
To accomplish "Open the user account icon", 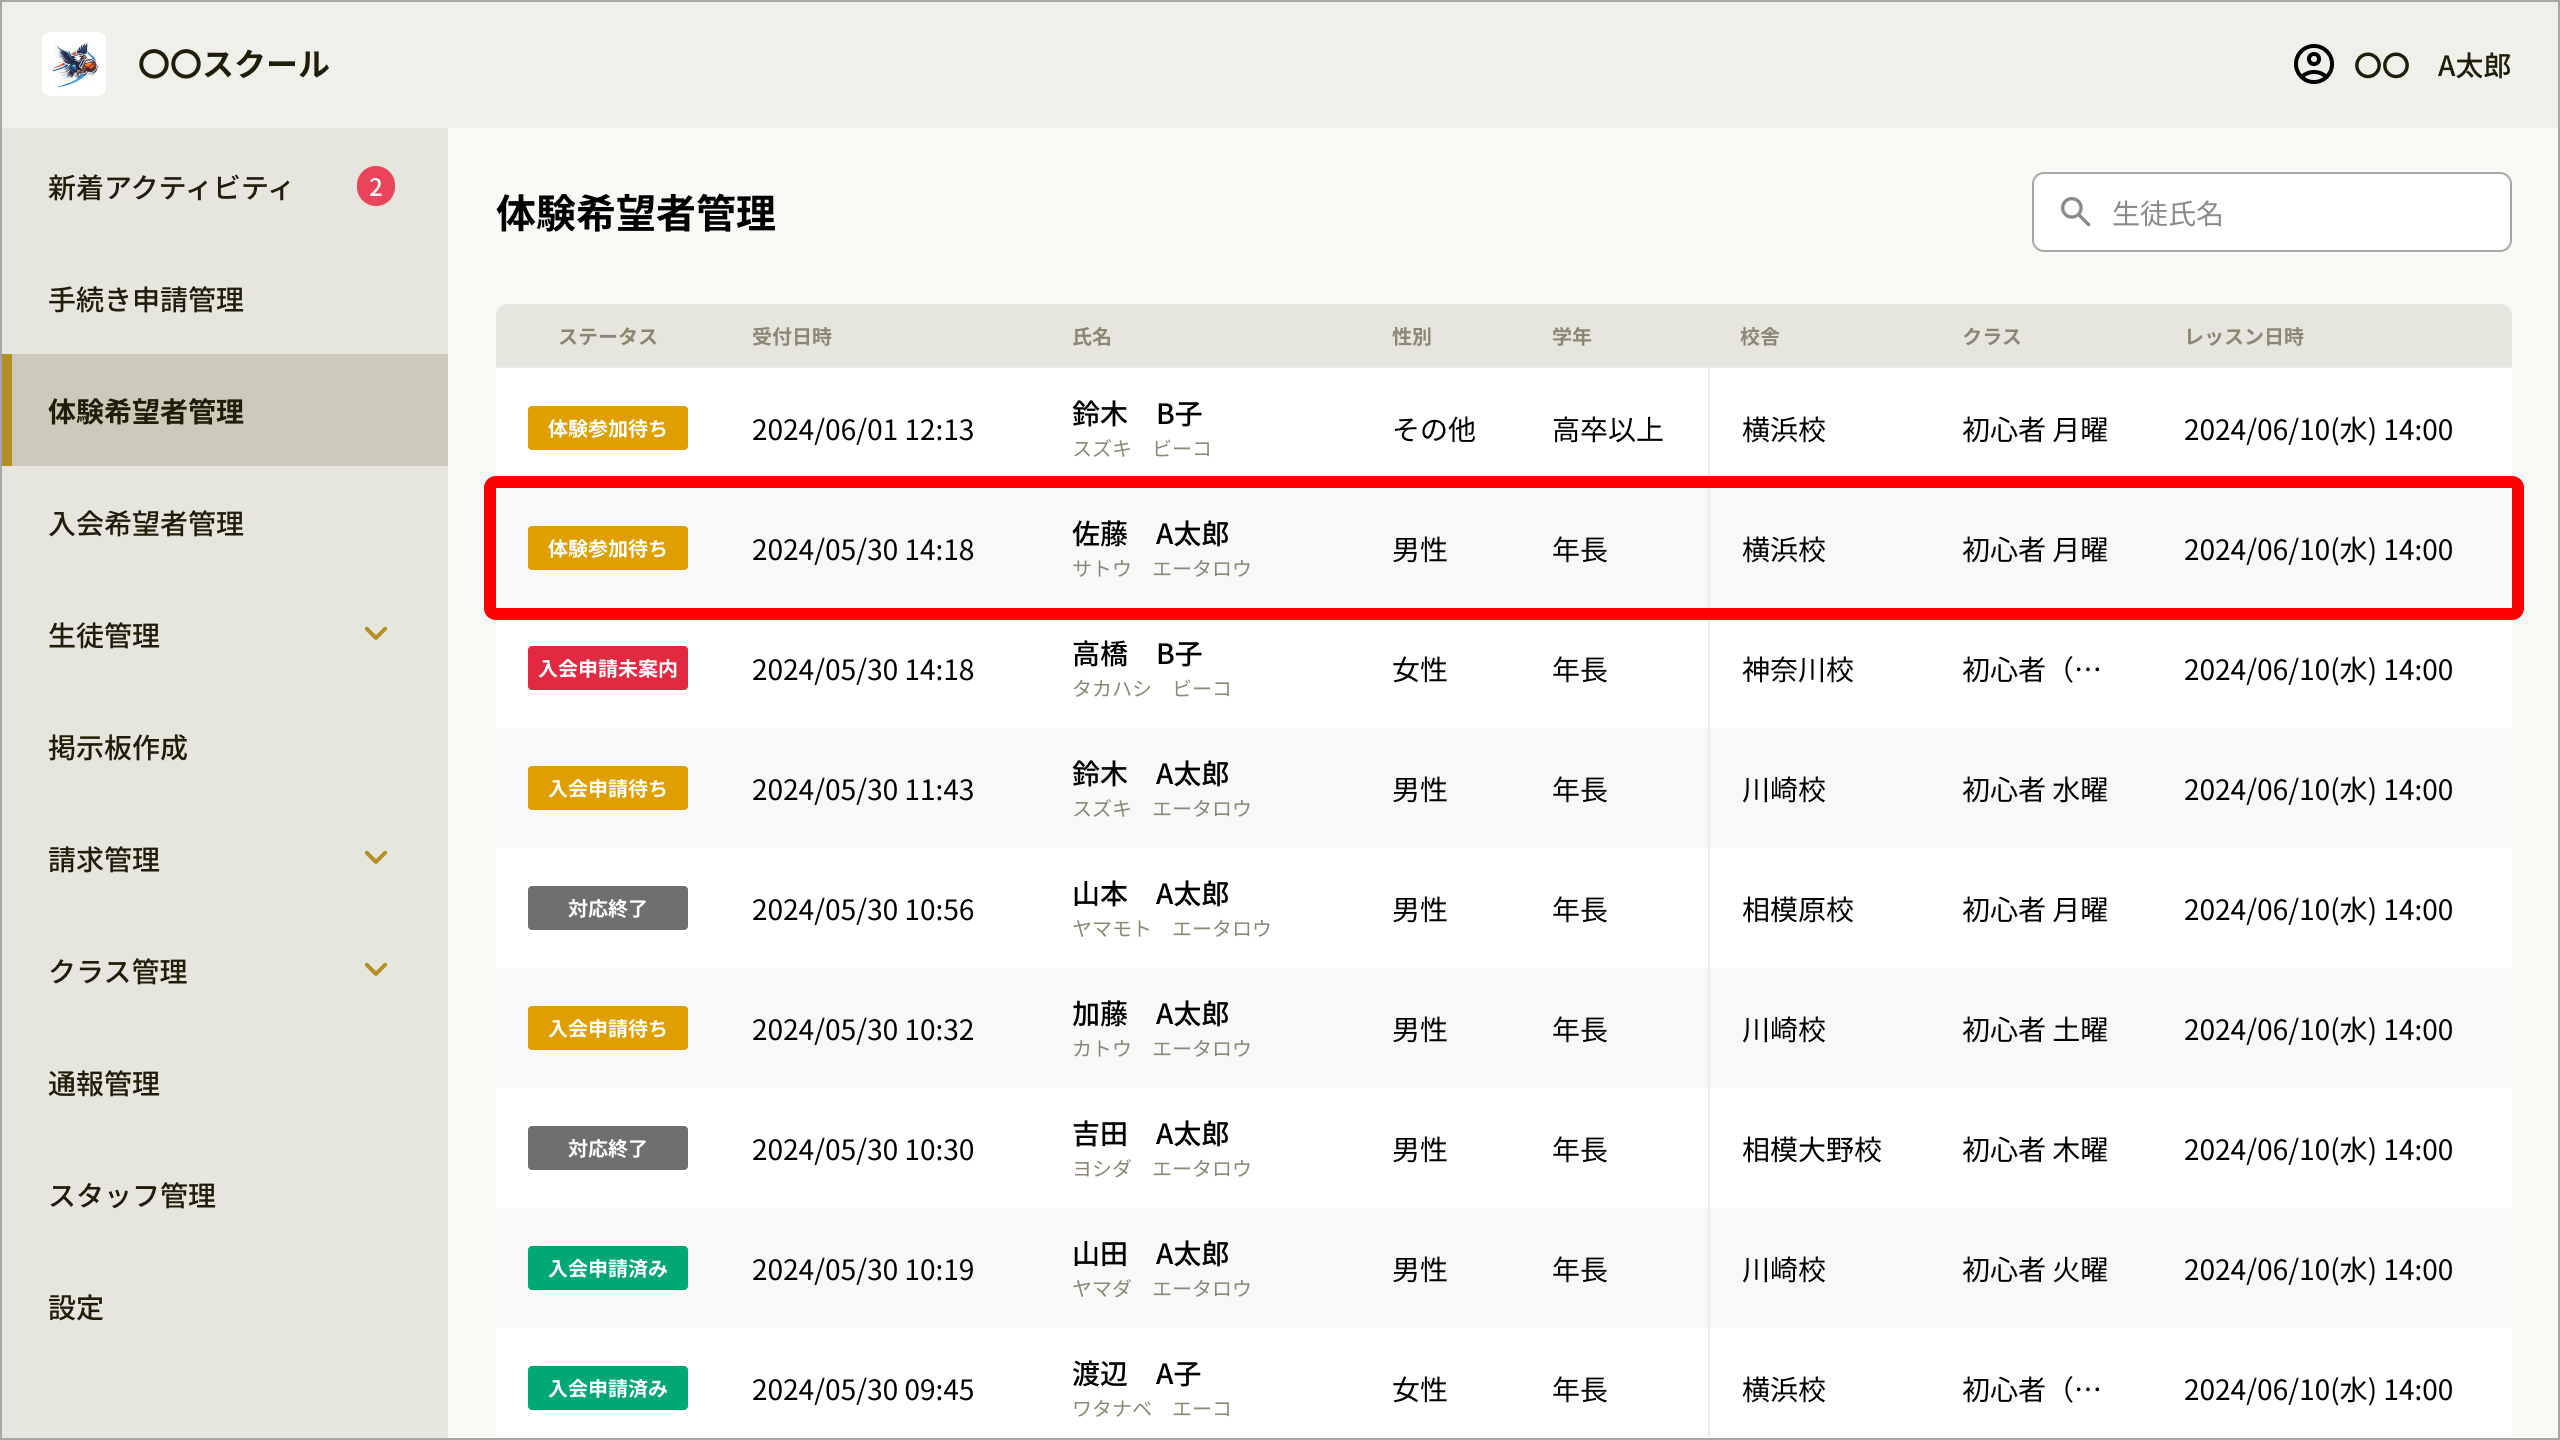I will click(2313, 65).
